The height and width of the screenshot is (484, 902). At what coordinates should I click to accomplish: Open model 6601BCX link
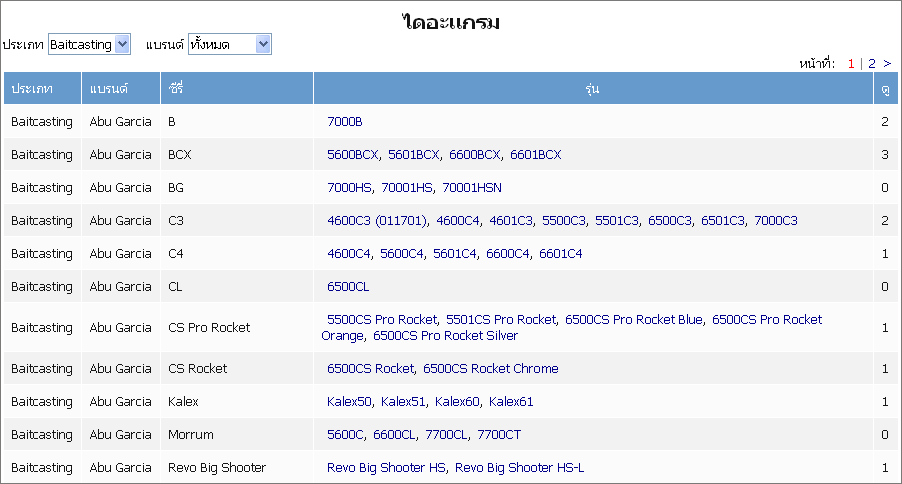click(x=536, y=154)
